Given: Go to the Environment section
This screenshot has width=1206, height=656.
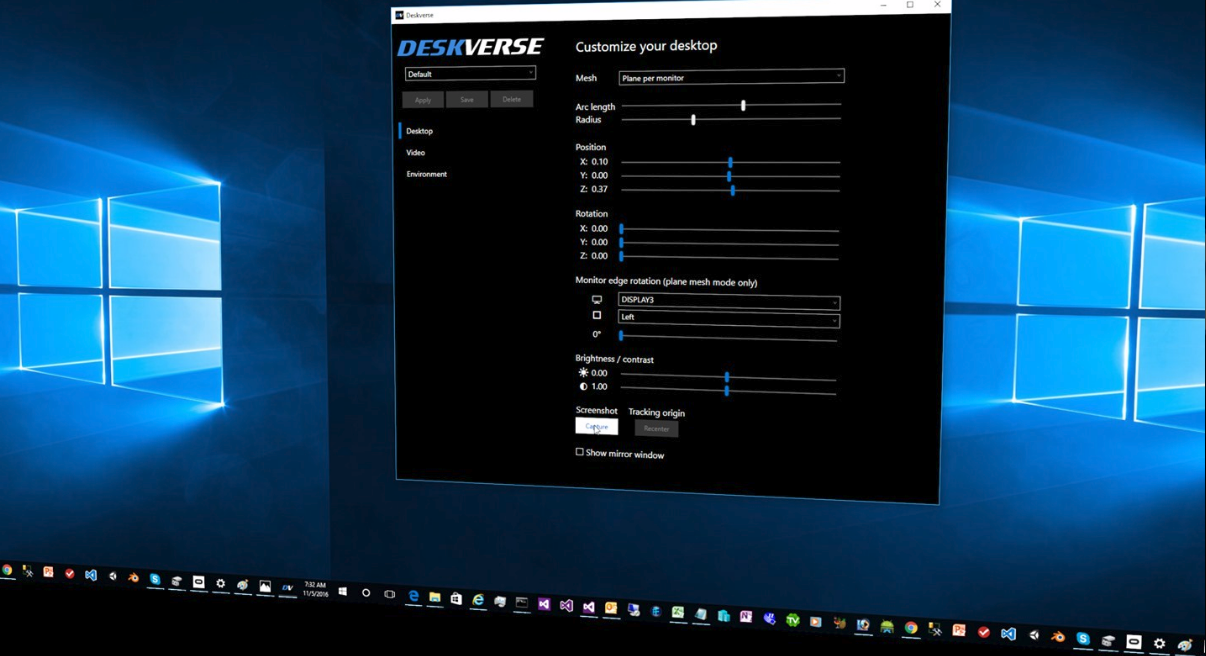Looking at the screenshot, I should [427, 174].
